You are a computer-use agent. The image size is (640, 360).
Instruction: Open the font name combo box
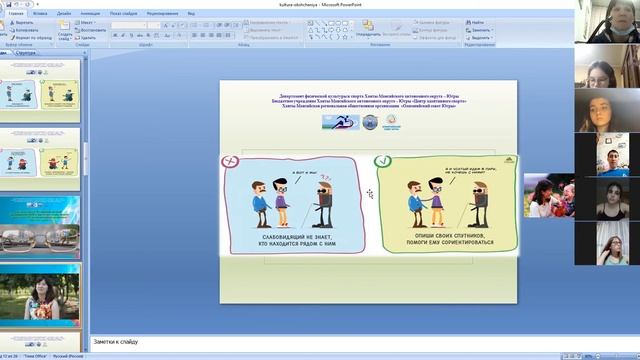pos(129,25)
